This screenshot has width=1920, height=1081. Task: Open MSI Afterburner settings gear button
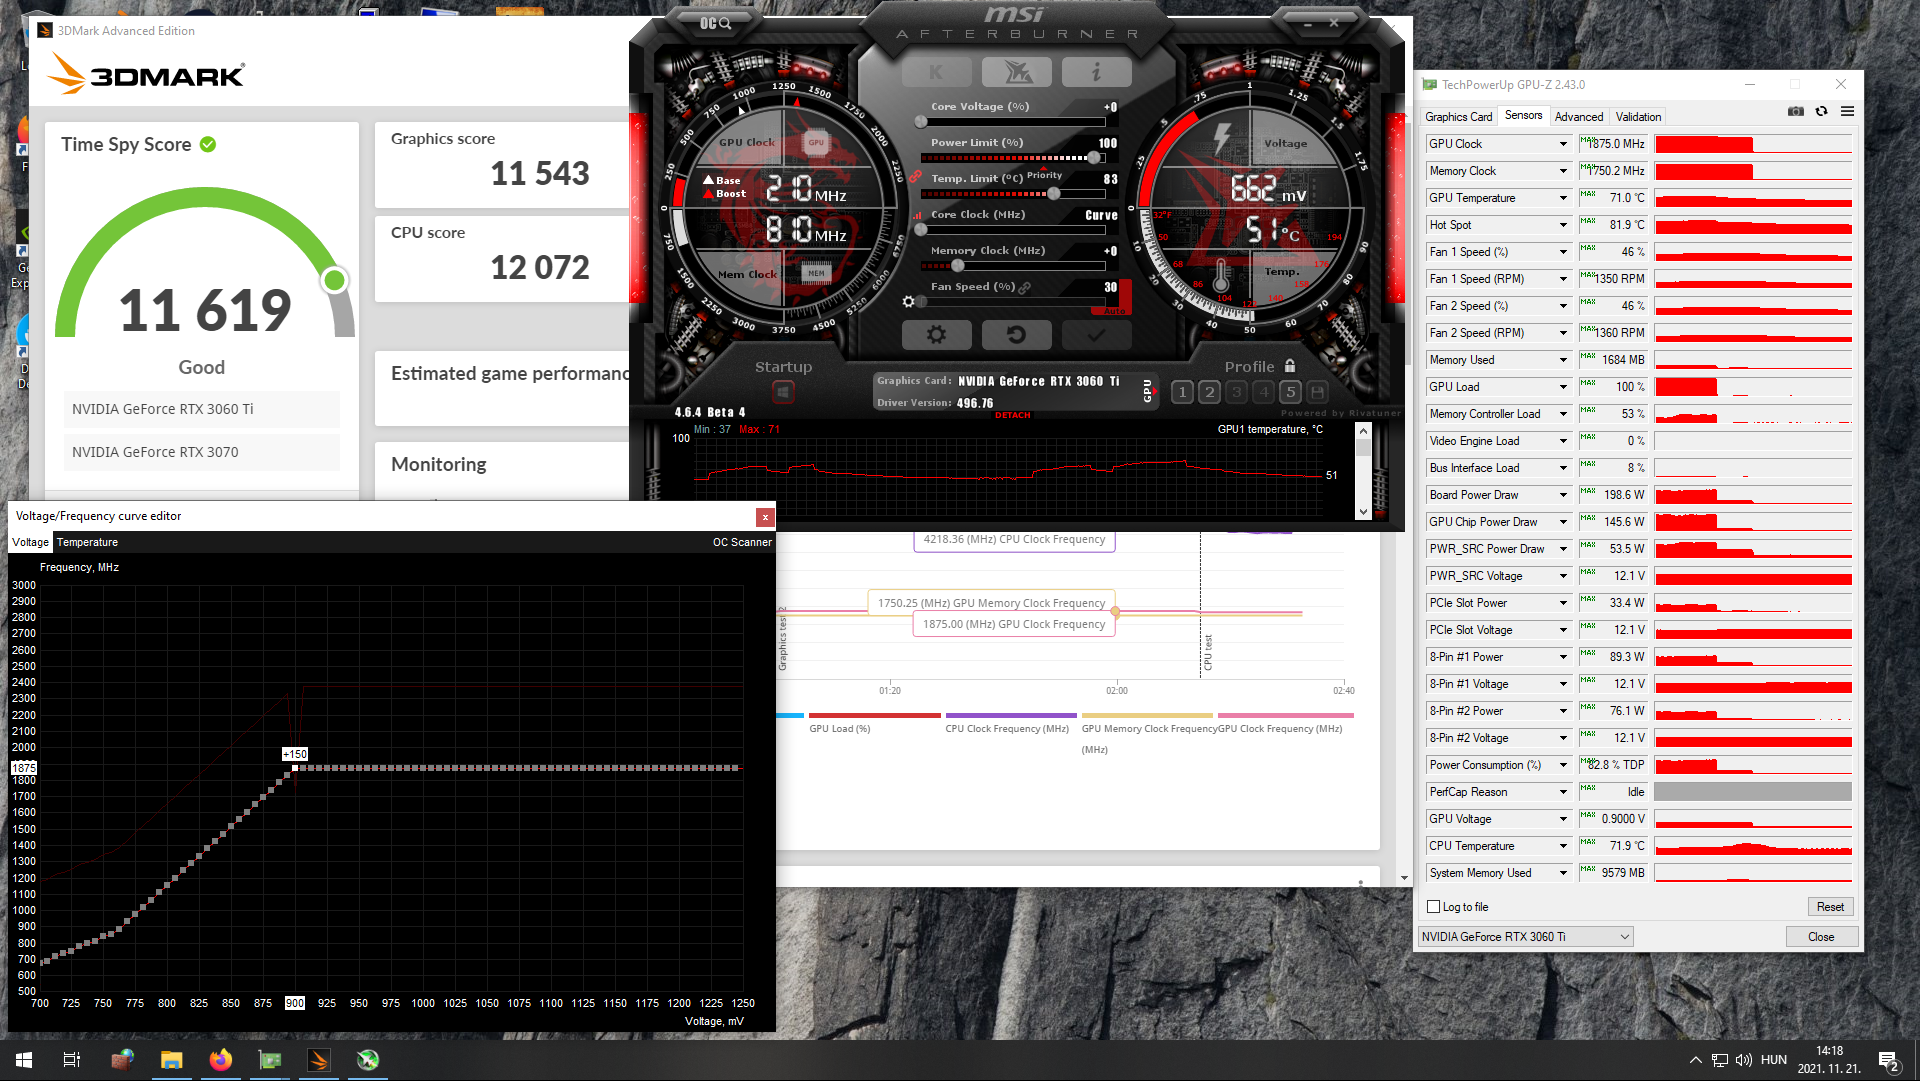pos(936,335)
